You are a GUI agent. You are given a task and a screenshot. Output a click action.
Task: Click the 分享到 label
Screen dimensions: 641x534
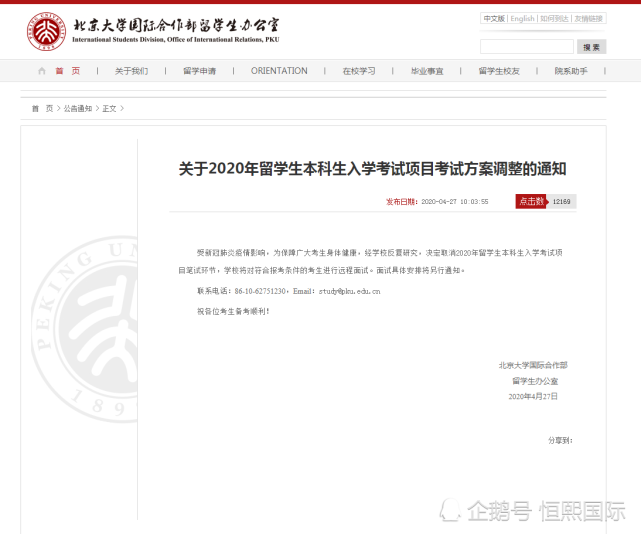[560, 440]
